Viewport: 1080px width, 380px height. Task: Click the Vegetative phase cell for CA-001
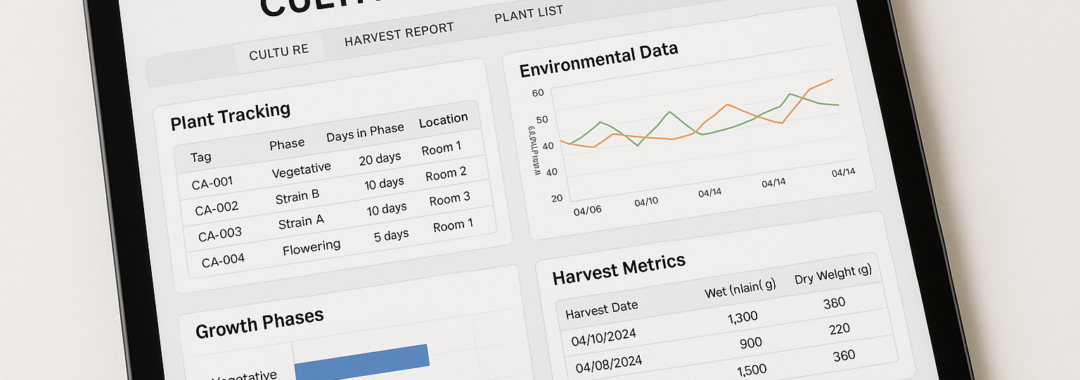(301, 169)
